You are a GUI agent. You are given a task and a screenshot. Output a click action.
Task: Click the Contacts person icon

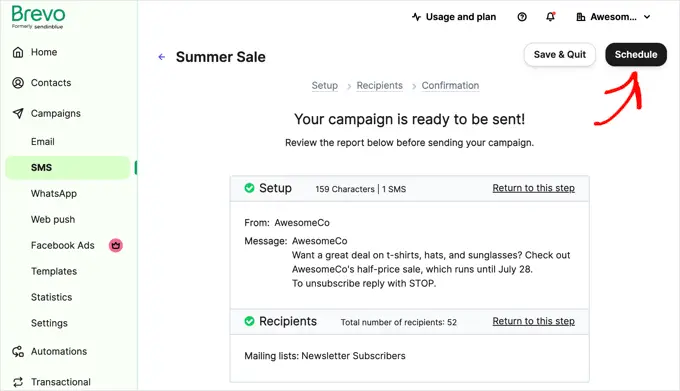(18, 82)
